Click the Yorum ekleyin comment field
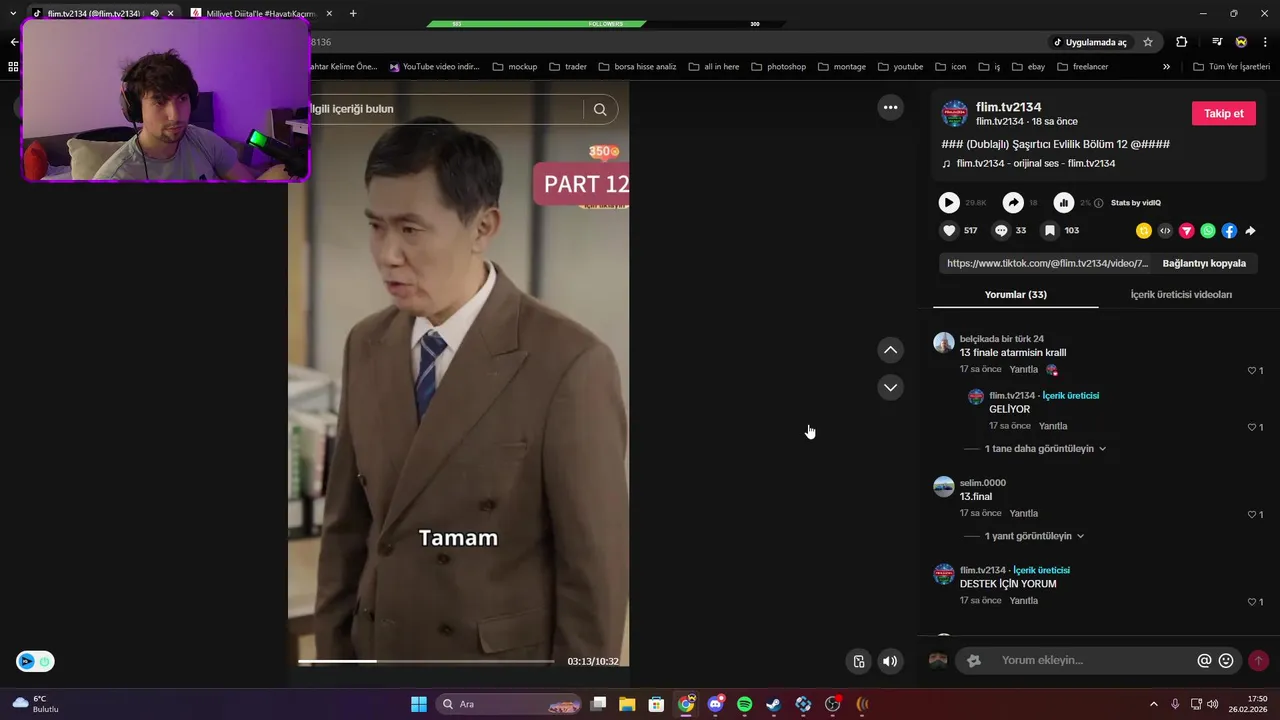The height and width of the screenshot is (720, 1280). pos(1096,660)
